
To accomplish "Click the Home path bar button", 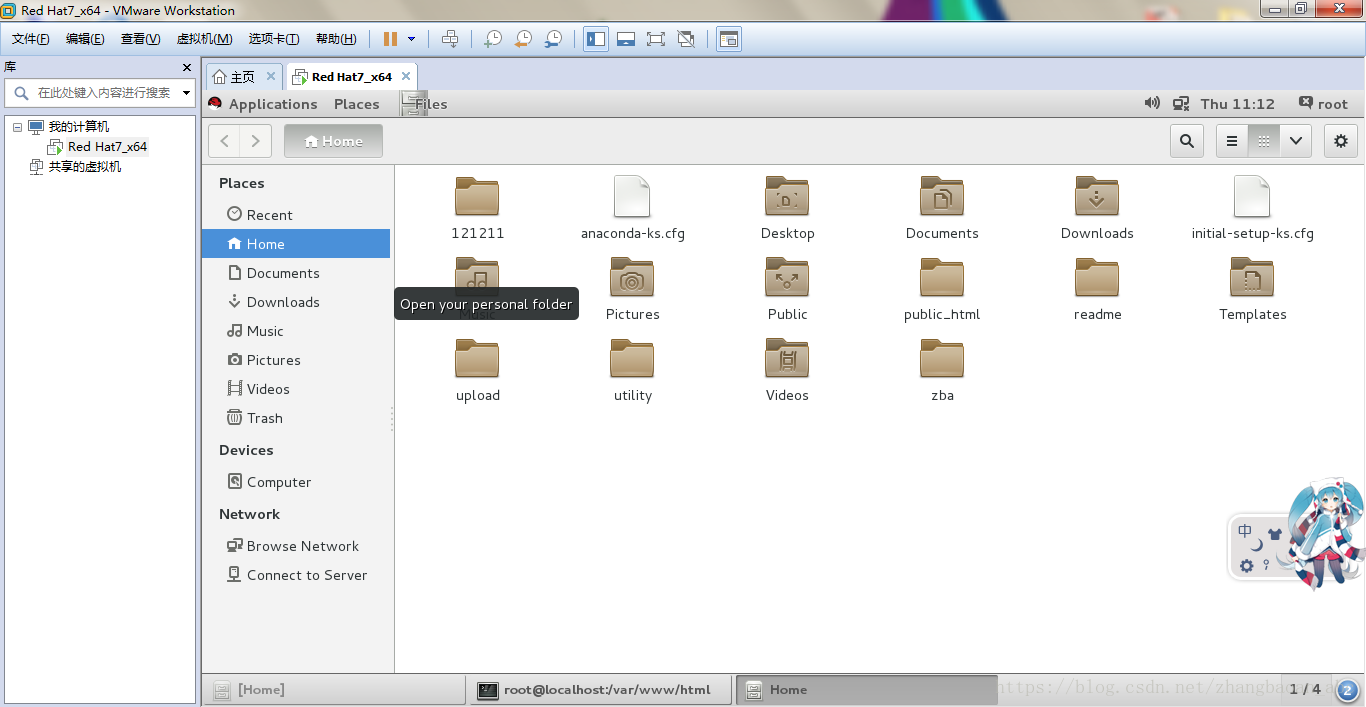I will [333, 141].
